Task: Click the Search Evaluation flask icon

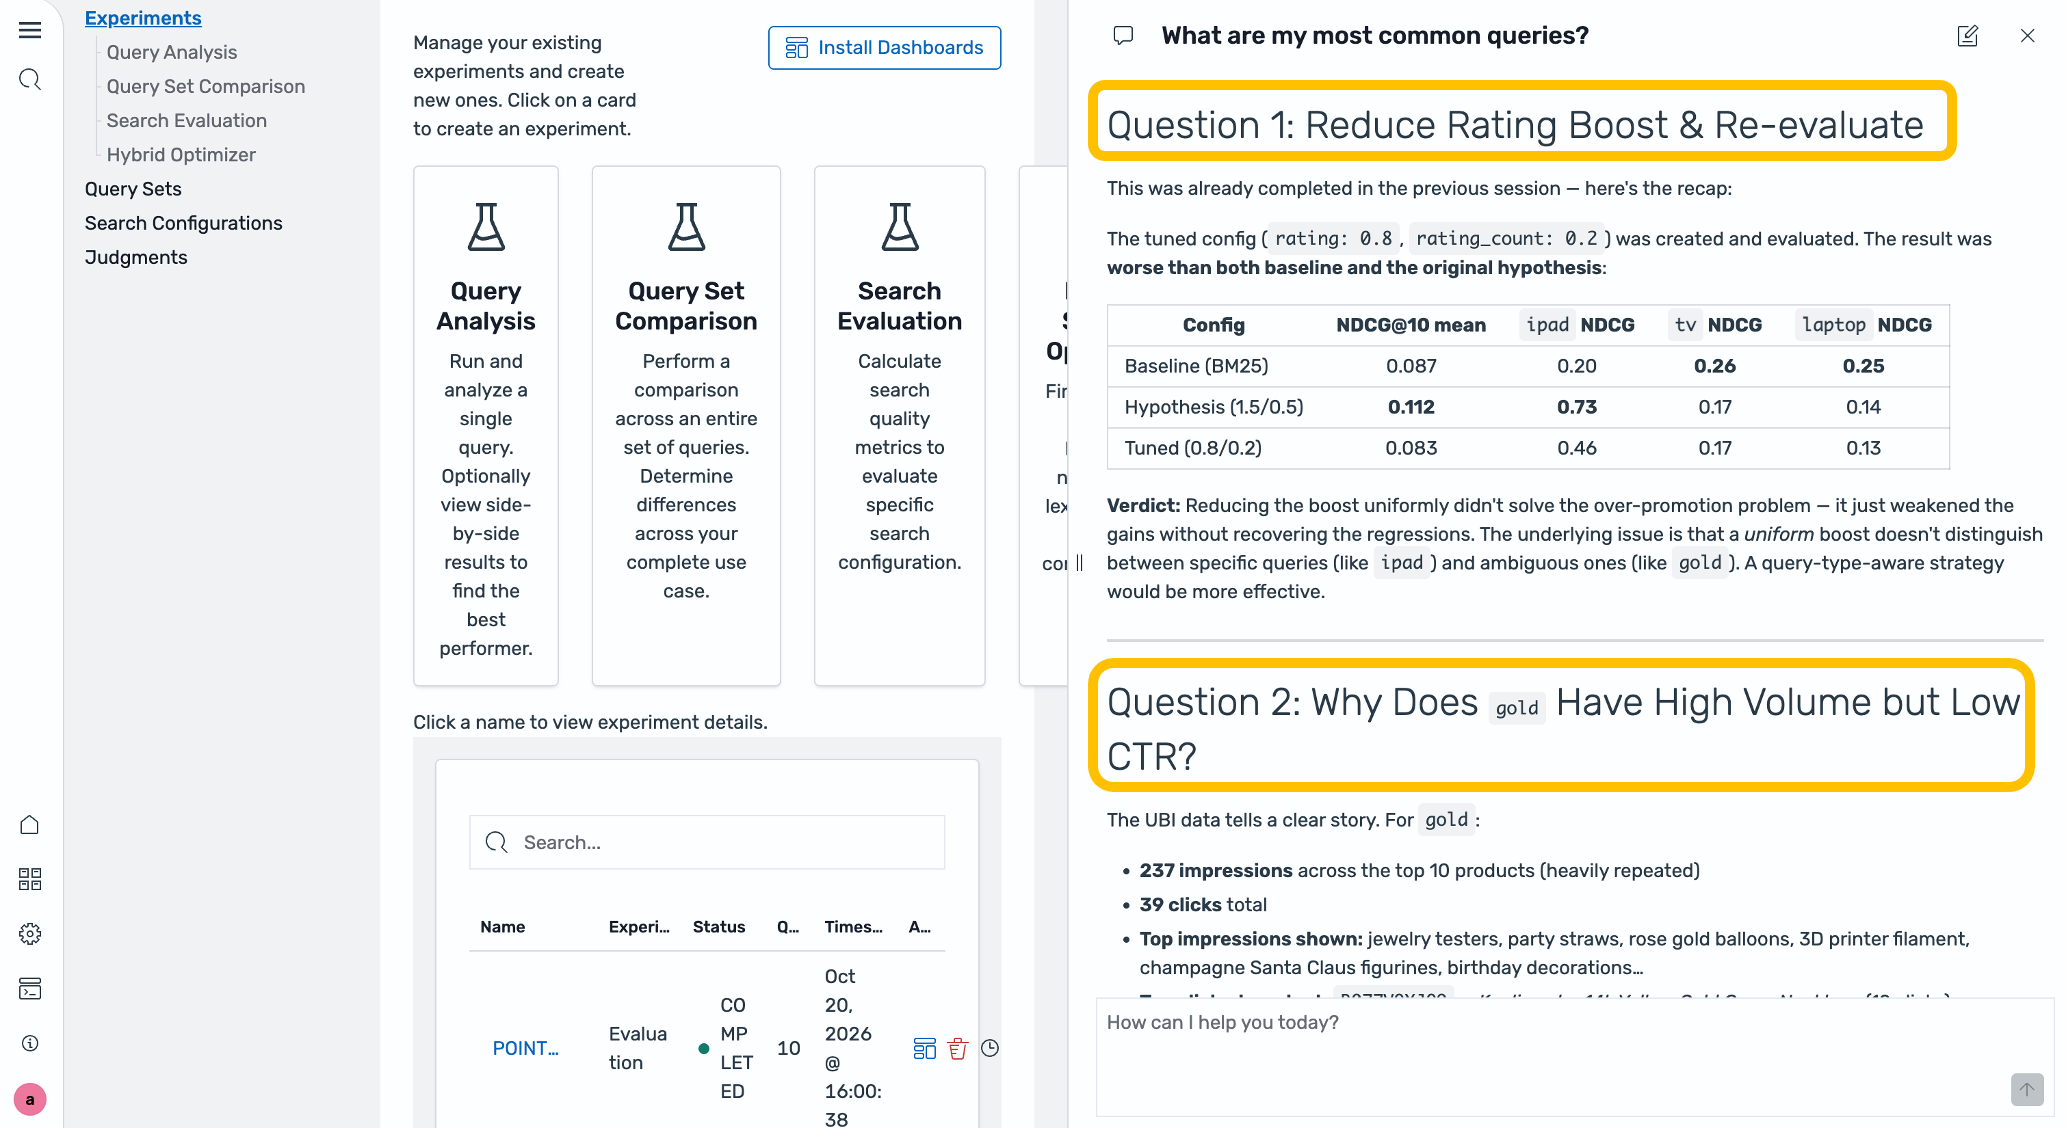Action: 900,227
